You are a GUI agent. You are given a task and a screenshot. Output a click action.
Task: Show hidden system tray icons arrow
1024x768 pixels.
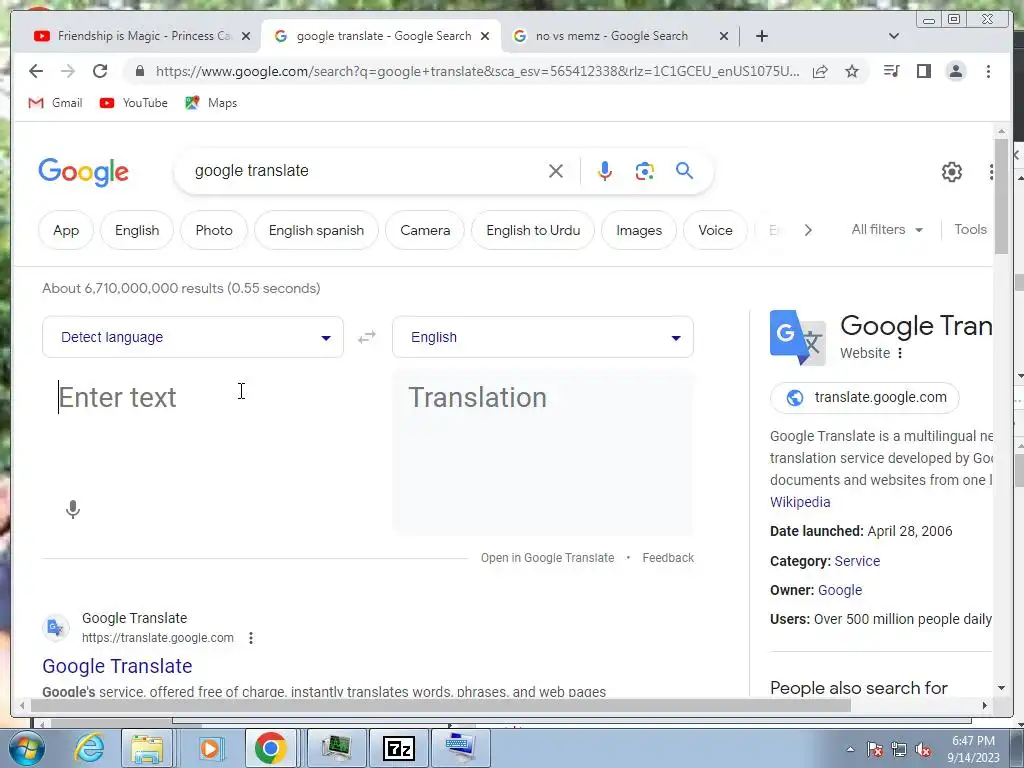[850, 749]
